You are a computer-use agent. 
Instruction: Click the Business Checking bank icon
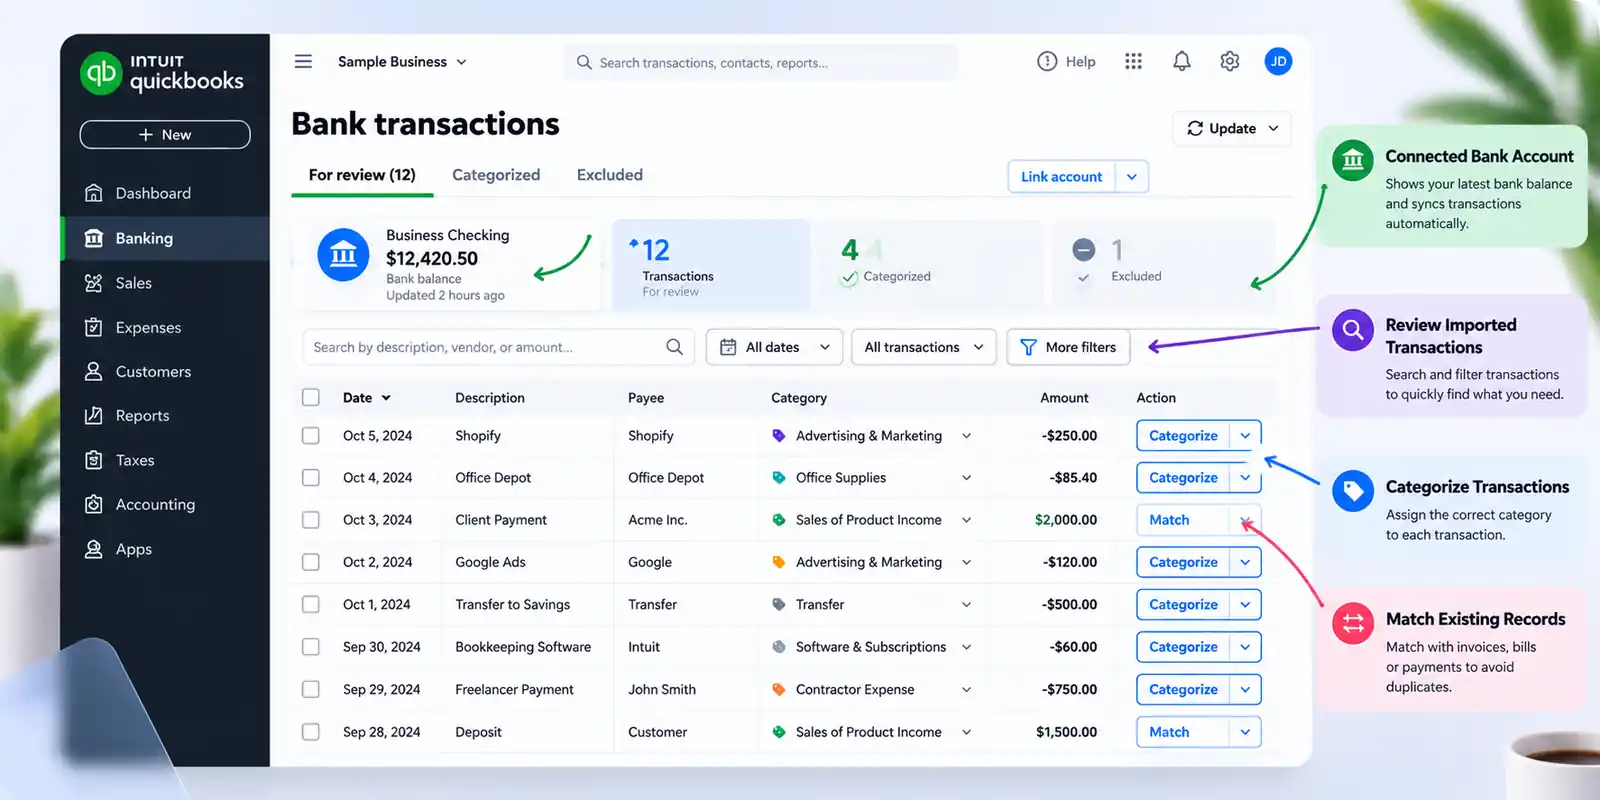tap(343, 255)
